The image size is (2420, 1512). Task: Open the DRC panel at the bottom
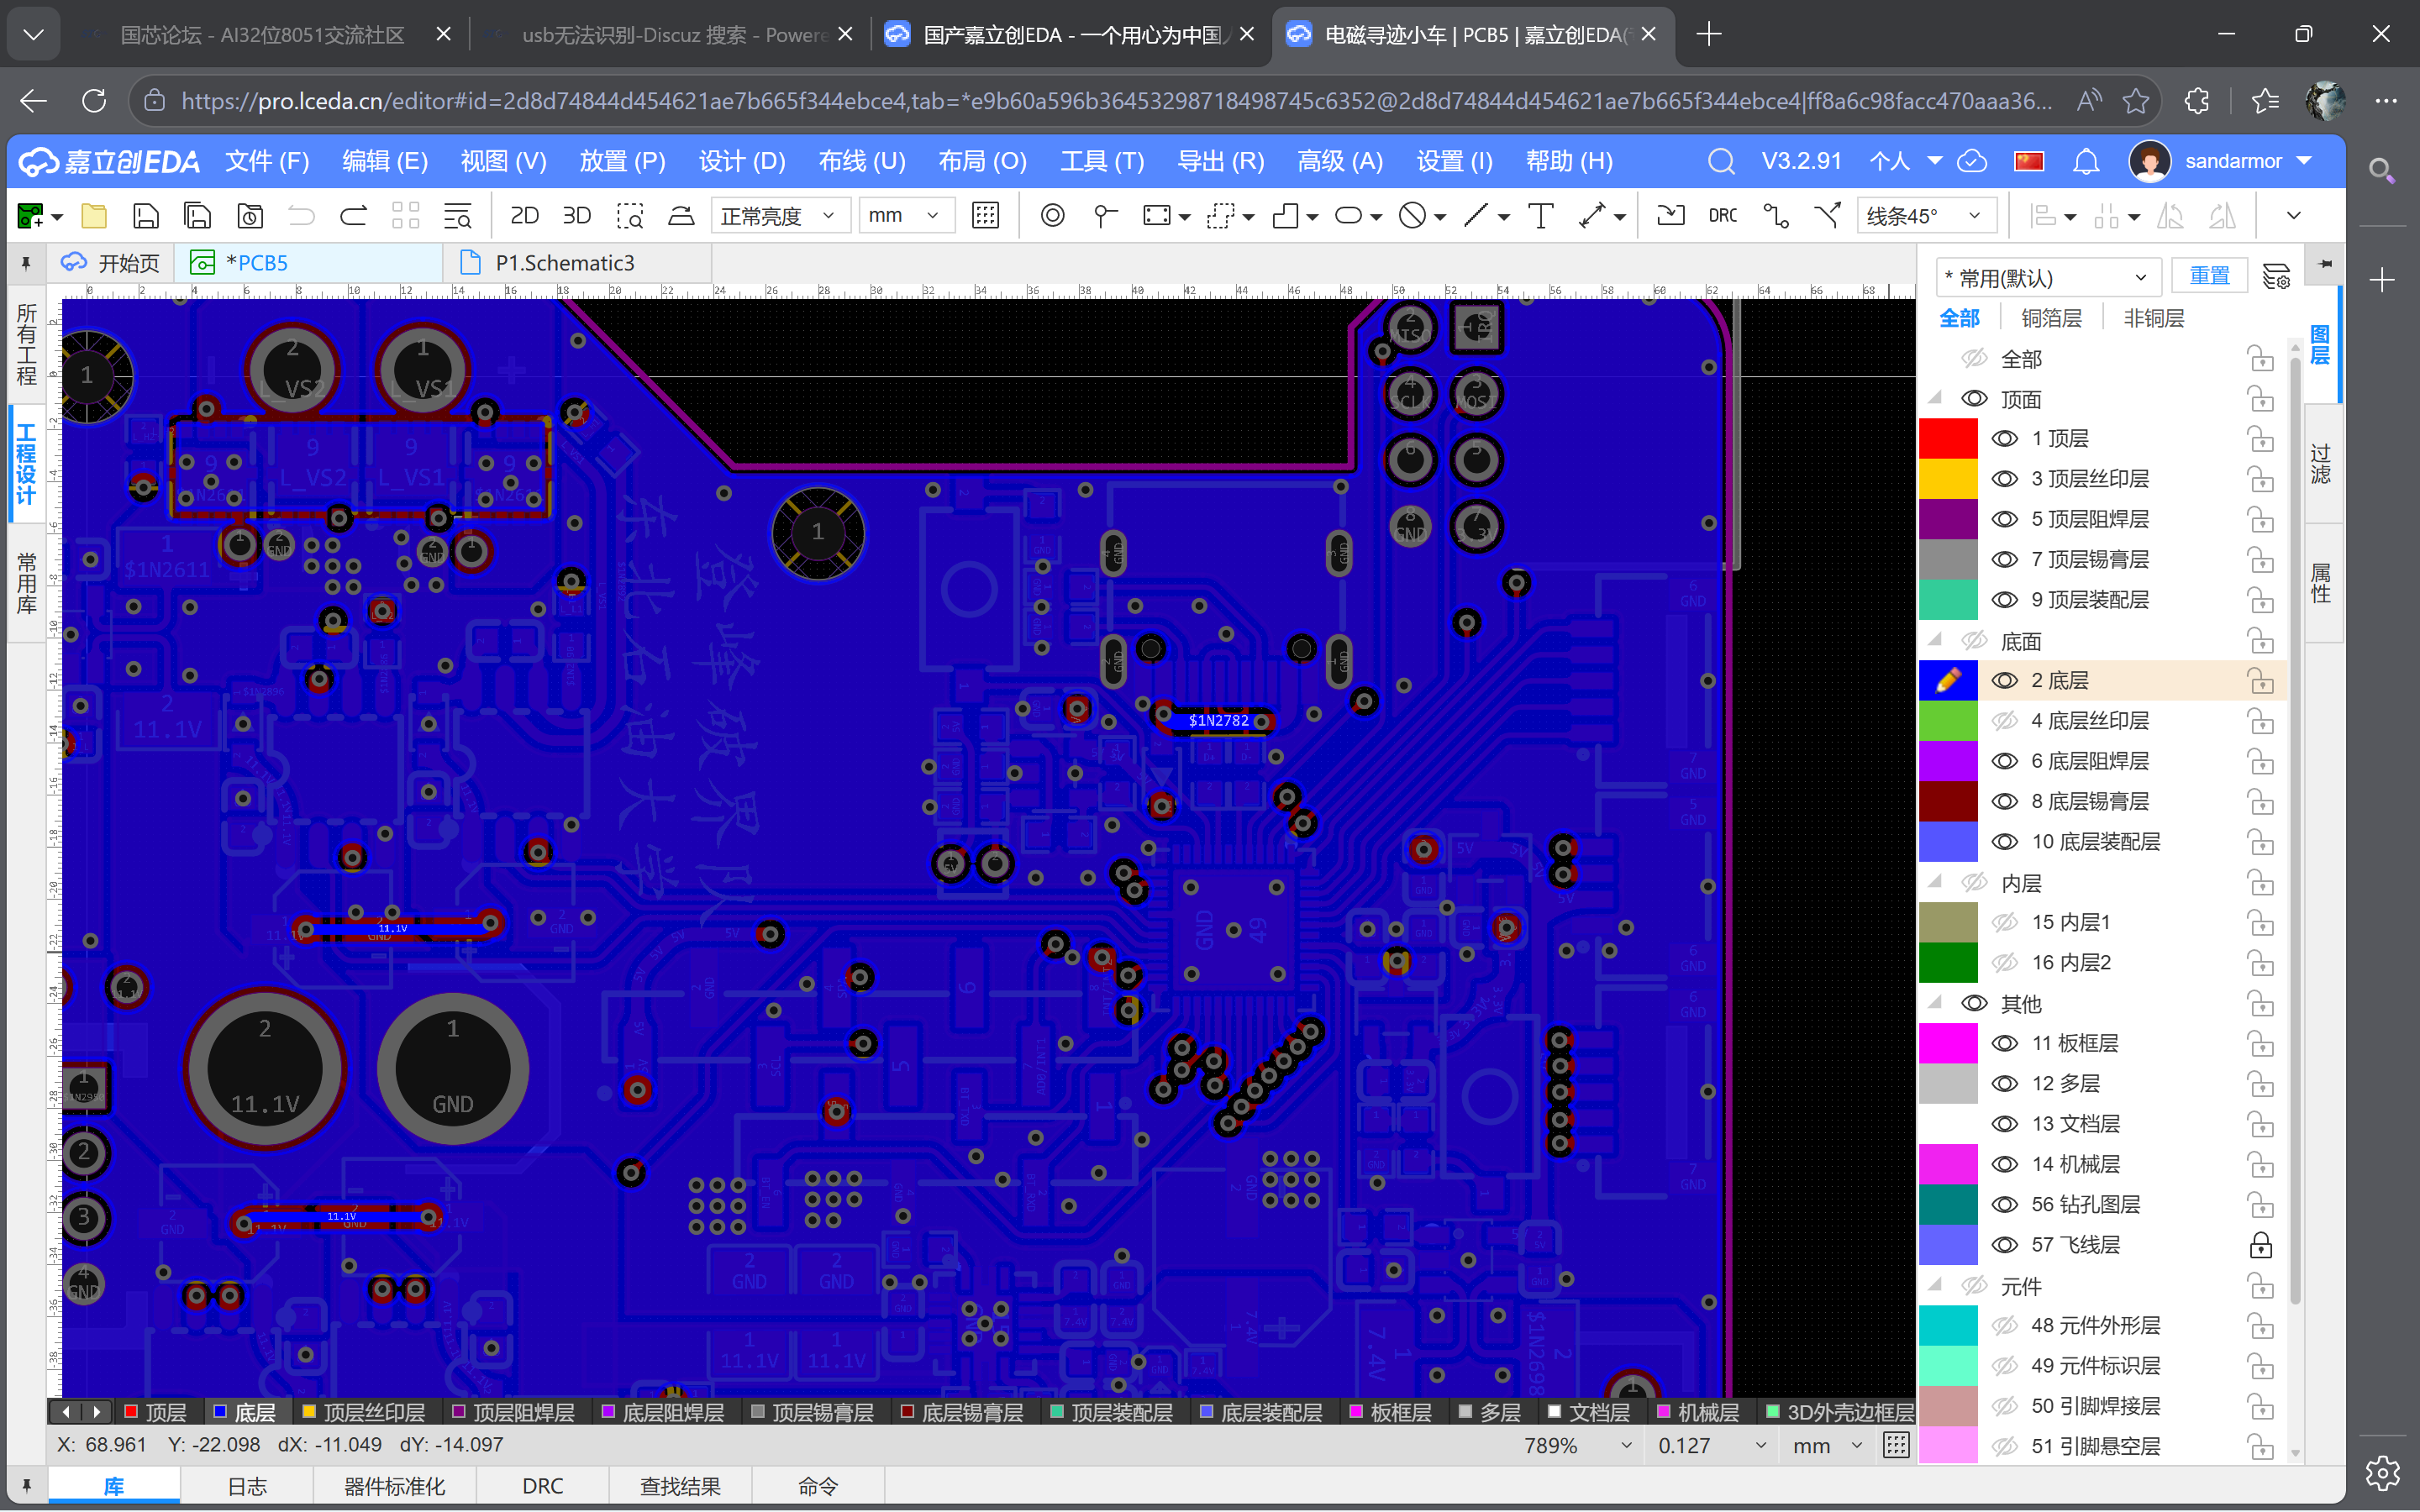(542, 1486)
